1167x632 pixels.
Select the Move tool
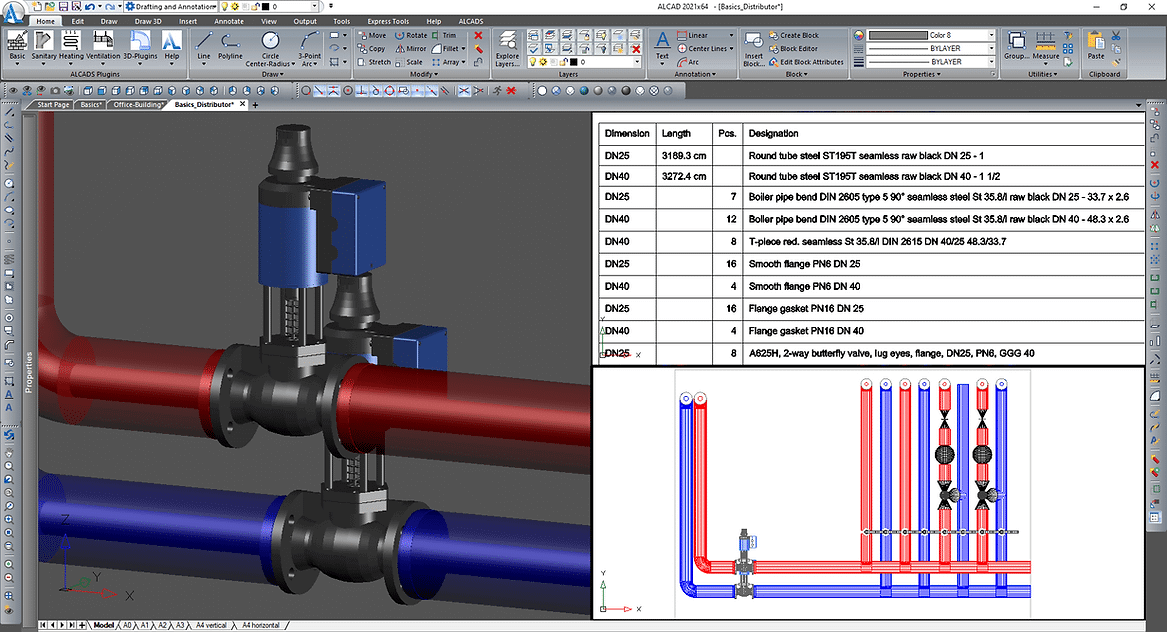coord(377,35)
